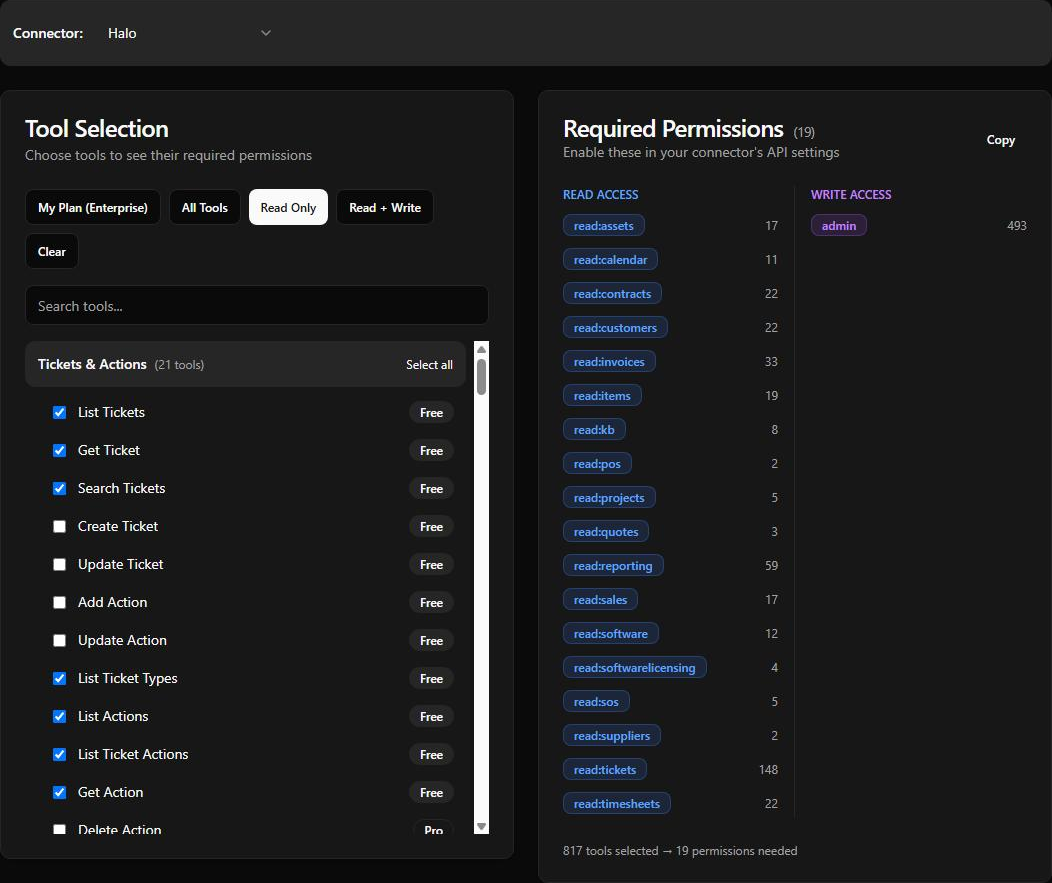The image size is (1052, 883).
Task: Enable the Add Action checkbox
Action: [x=60, y=603]
